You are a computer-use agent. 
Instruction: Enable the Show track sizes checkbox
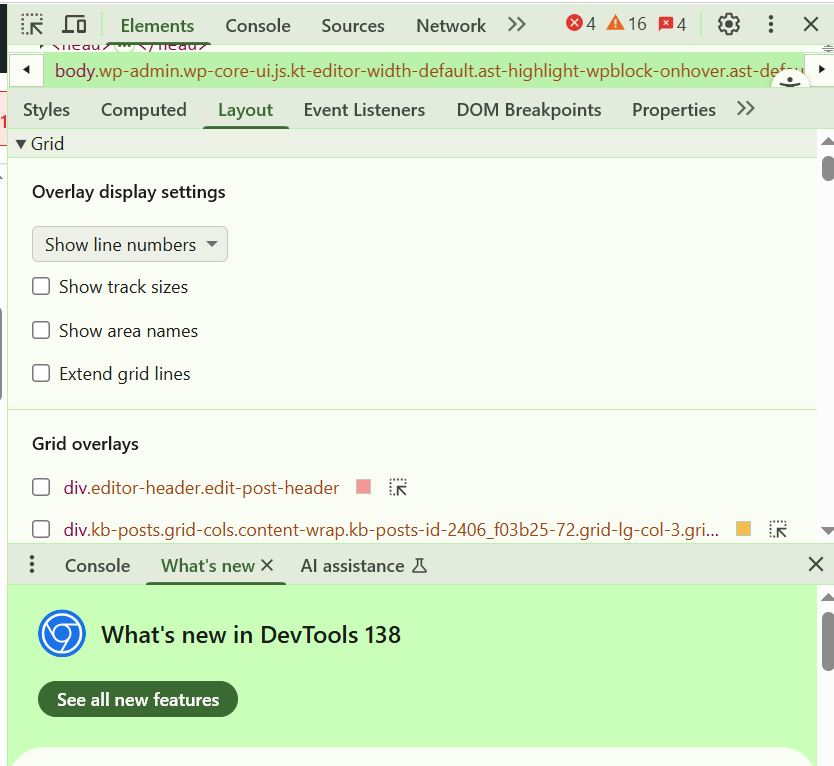41,286
